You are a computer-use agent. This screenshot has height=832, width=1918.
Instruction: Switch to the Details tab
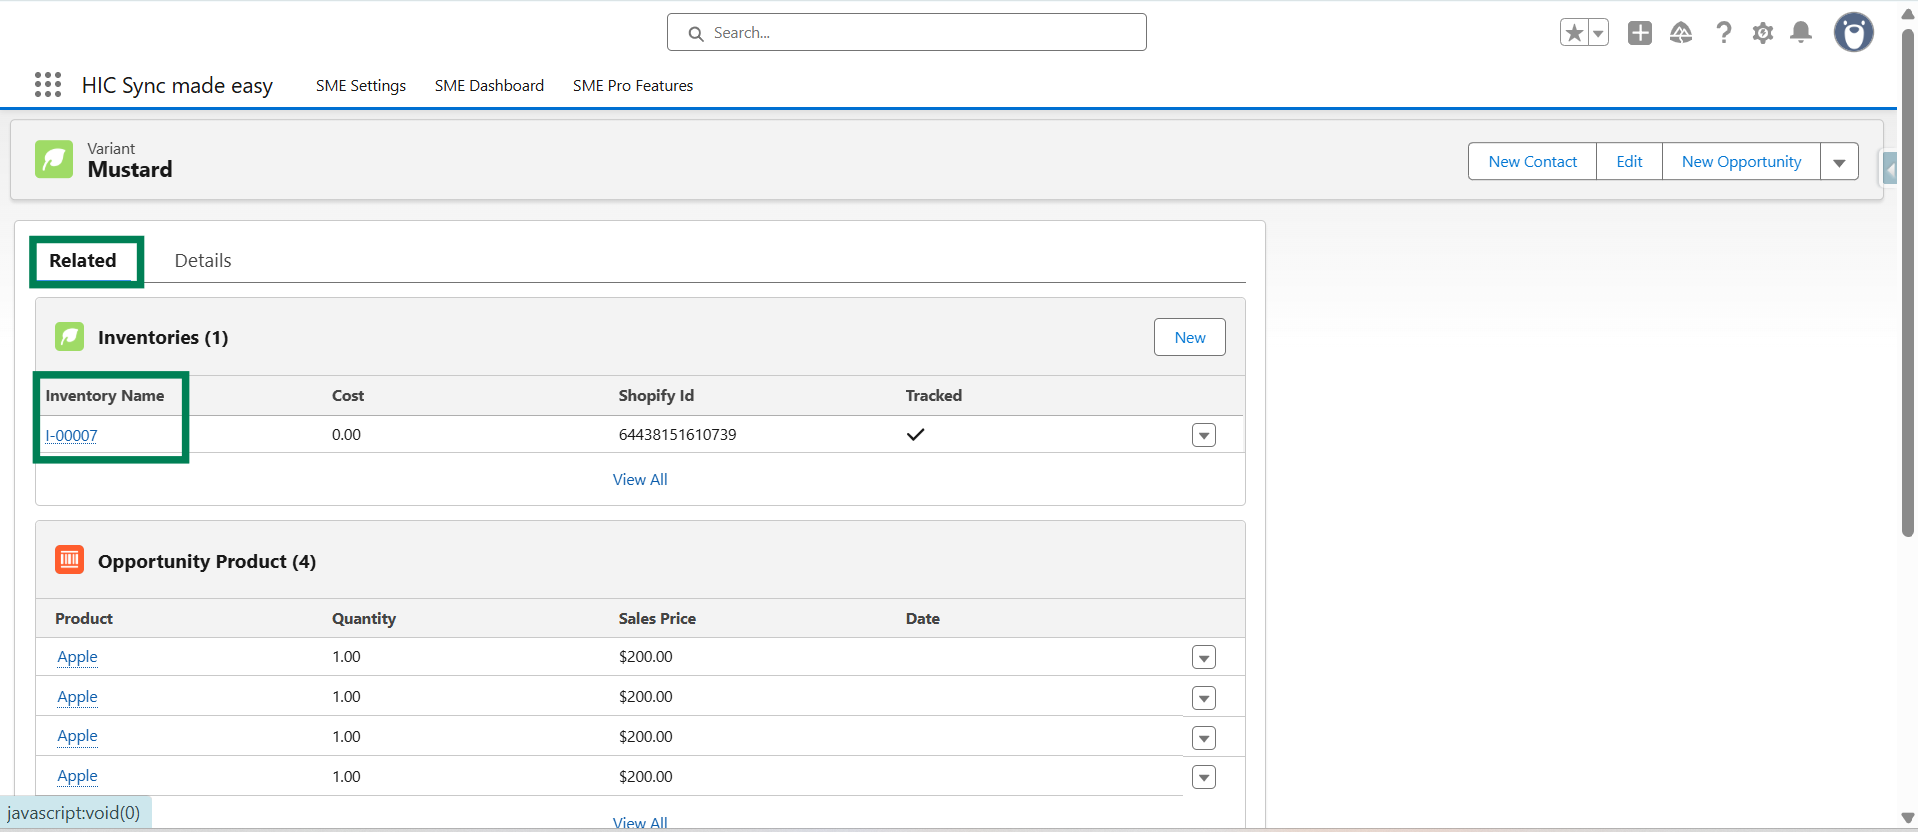tap(203, 261)
